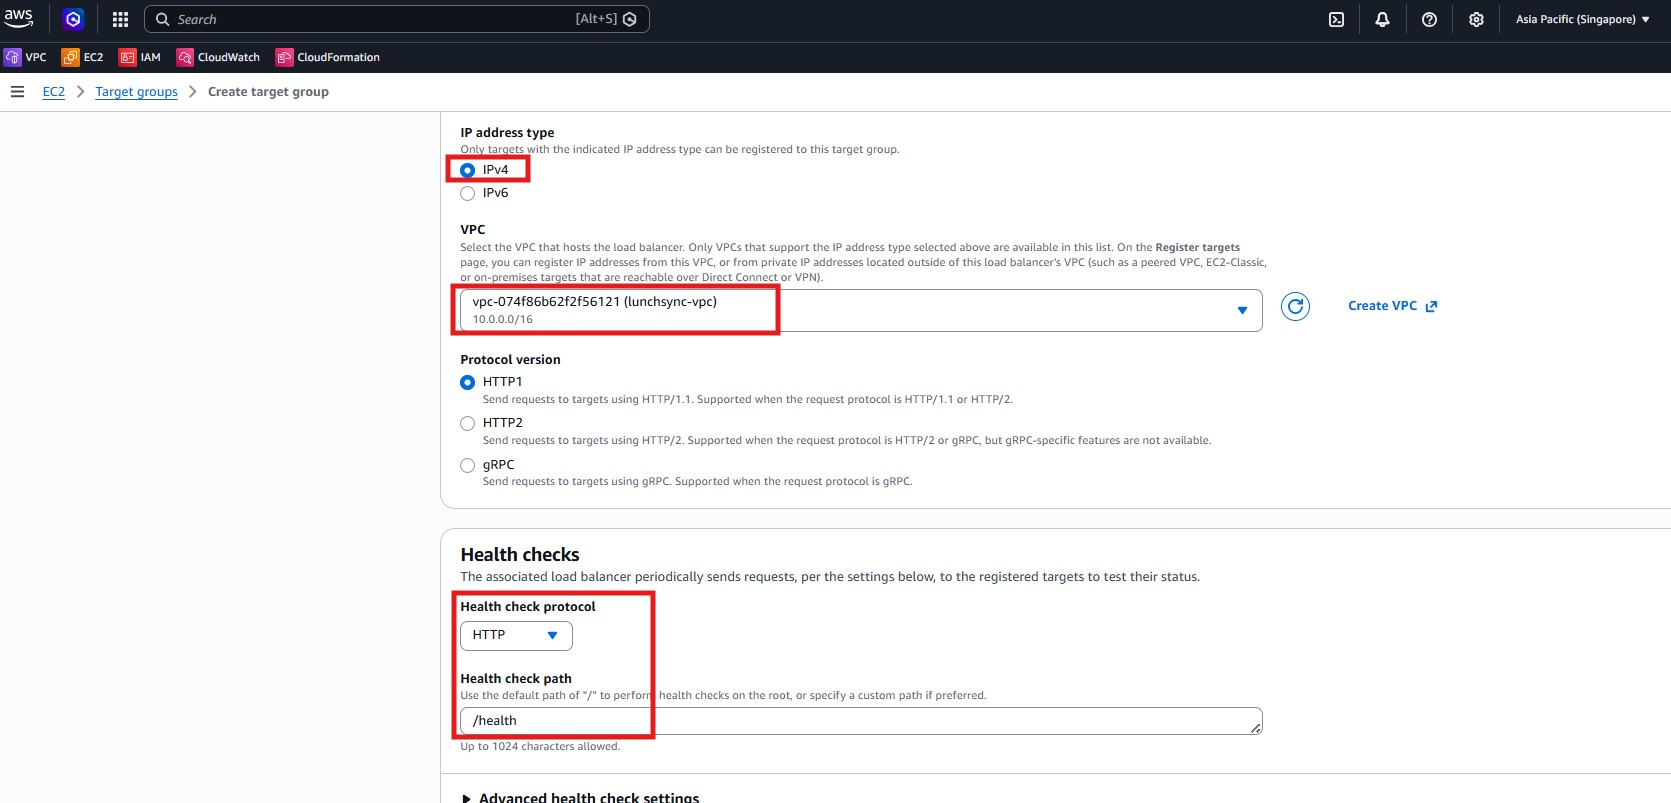The width and height of the screenshot is (1671, 803).
Task: Go to Target groups breadcrumb link
Action: point(136,92)
